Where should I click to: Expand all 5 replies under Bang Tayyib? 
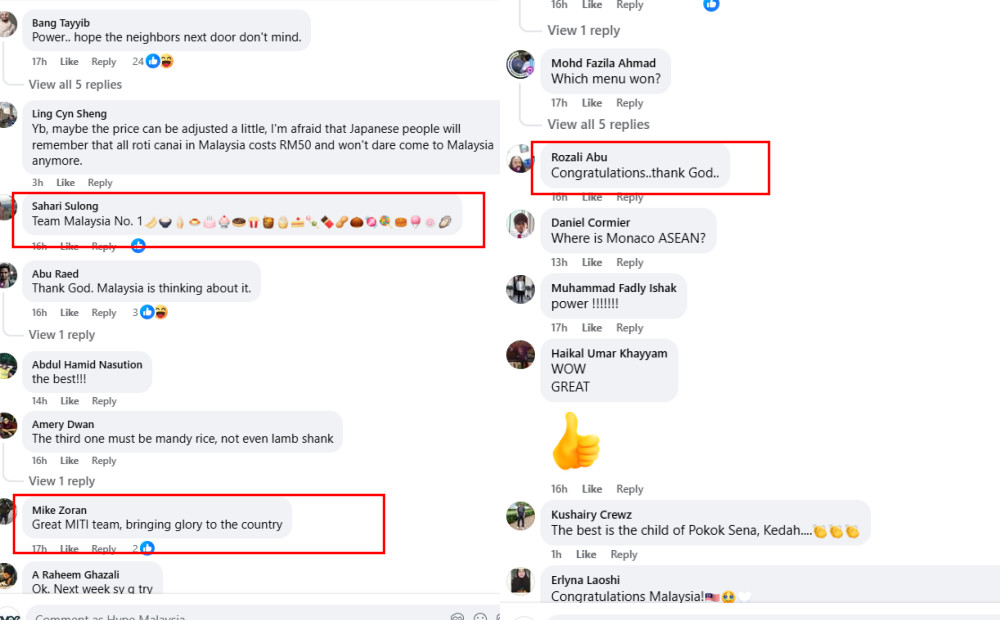click(75, 84)
